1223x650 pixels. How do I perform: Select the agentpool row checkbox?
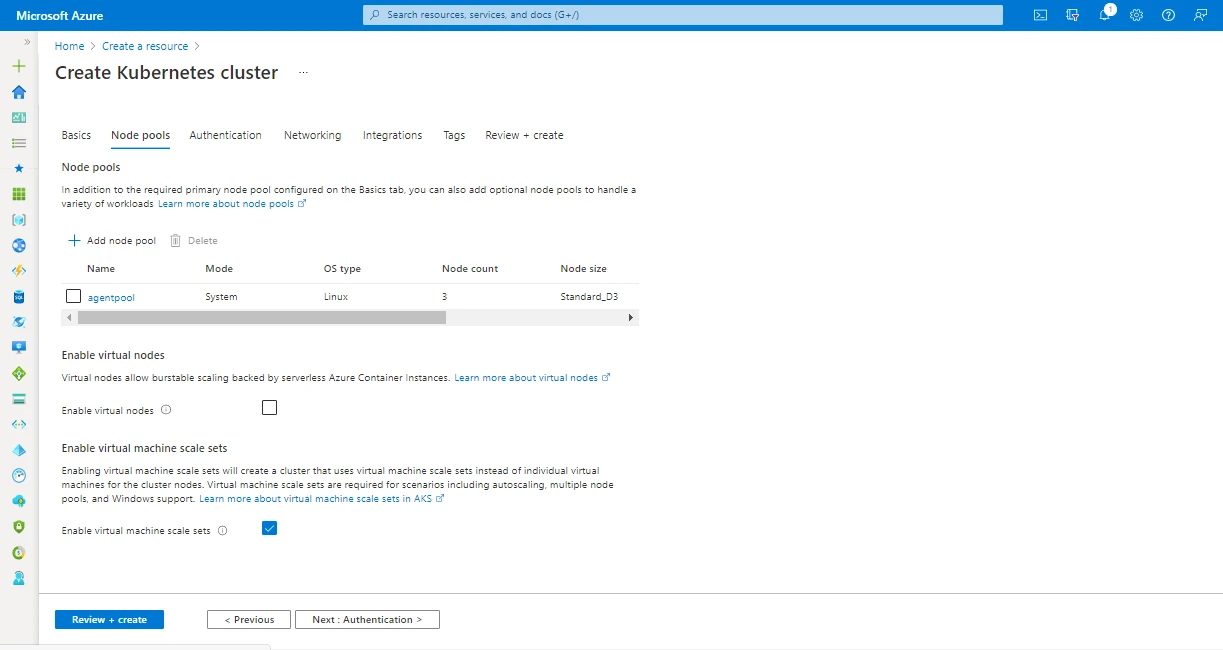[x=73, y=296]
